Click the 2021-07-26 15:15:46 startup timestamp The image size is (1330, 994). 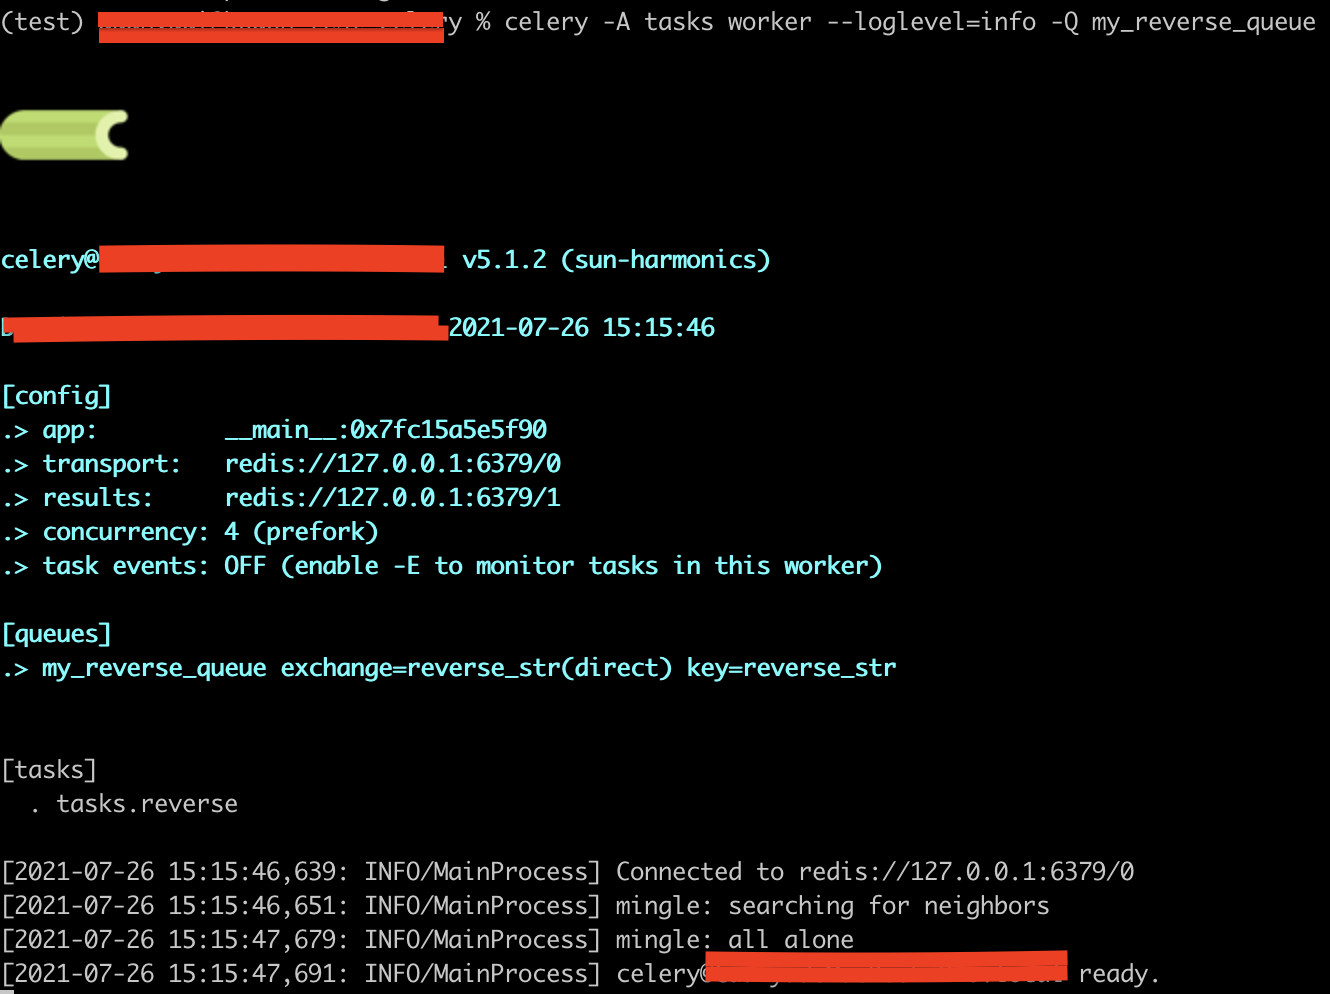click(582, 327)
